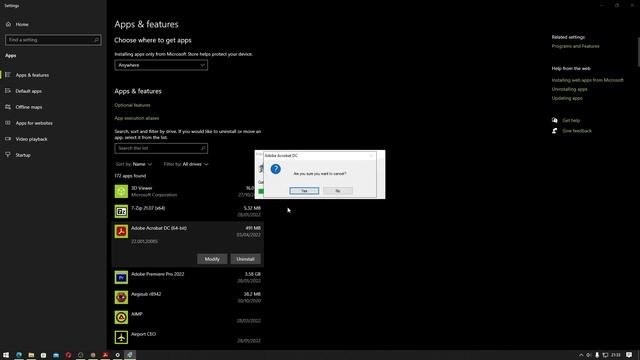The width and height of the screenshot is (640, 360).
Task: Click the taskbar clock
Action: [616, 355]
